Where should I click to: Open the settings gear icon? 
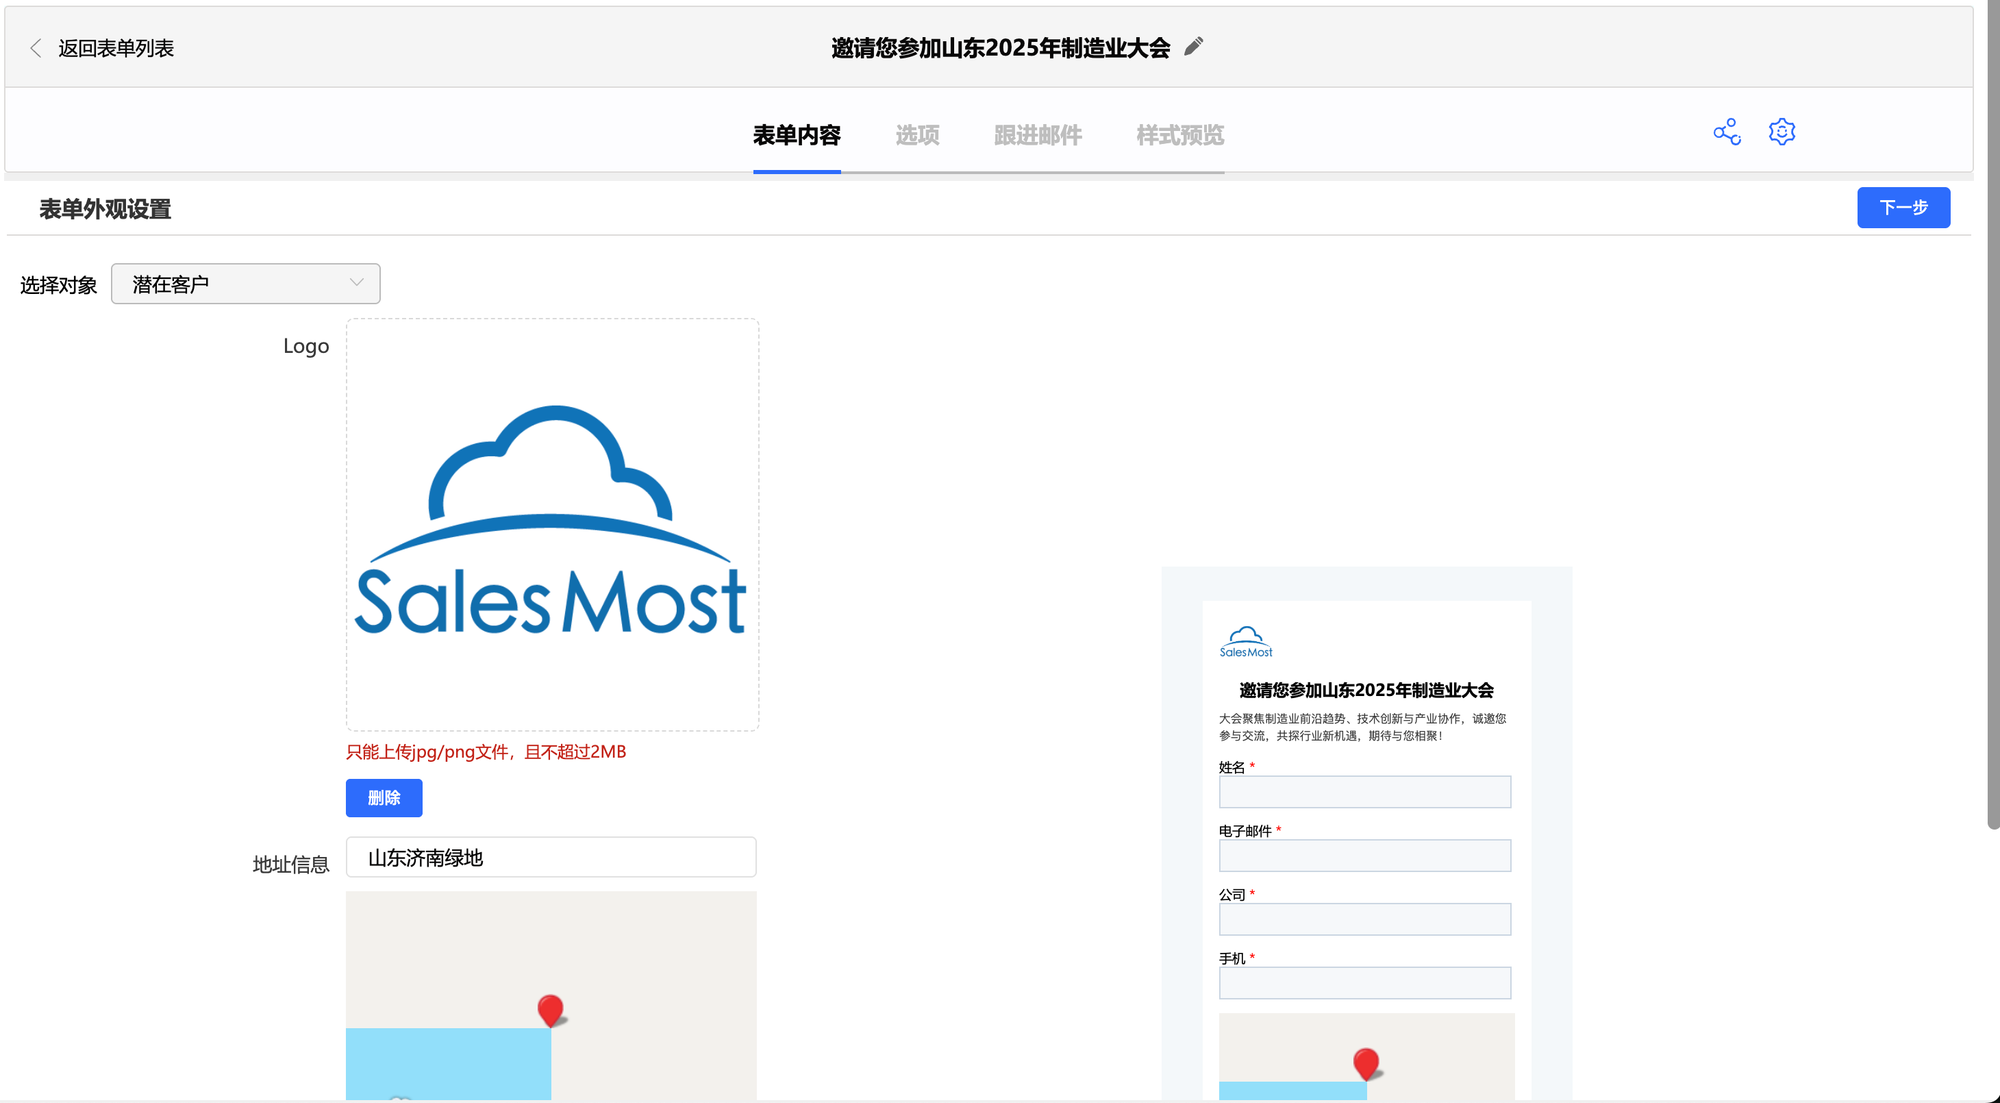1782,132
